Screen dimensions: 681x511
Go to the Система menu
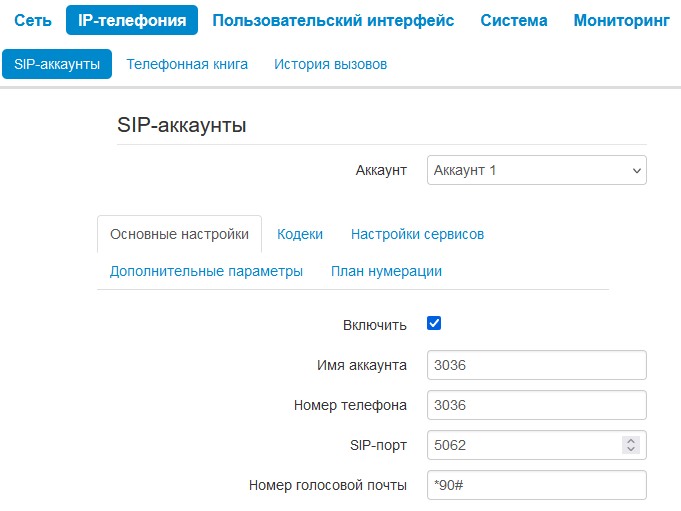pos(514,21)
